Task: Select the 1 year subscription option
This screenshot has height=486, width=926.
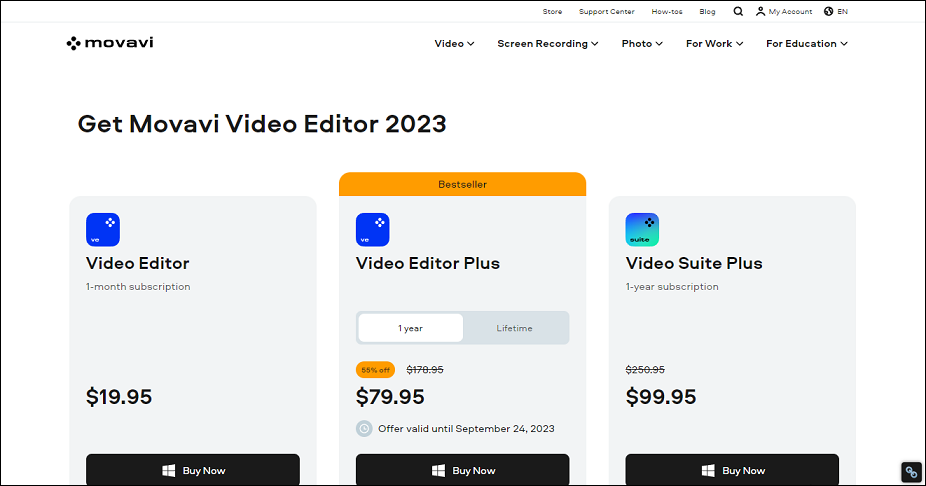Action: coord(410,328)
